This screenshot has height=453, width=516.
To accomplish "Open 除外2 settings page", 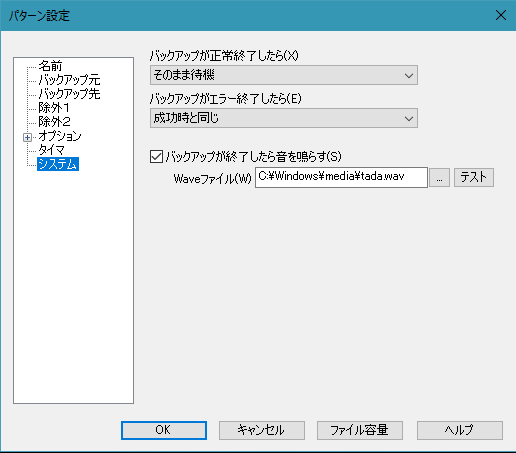I will tap(54, 122).
